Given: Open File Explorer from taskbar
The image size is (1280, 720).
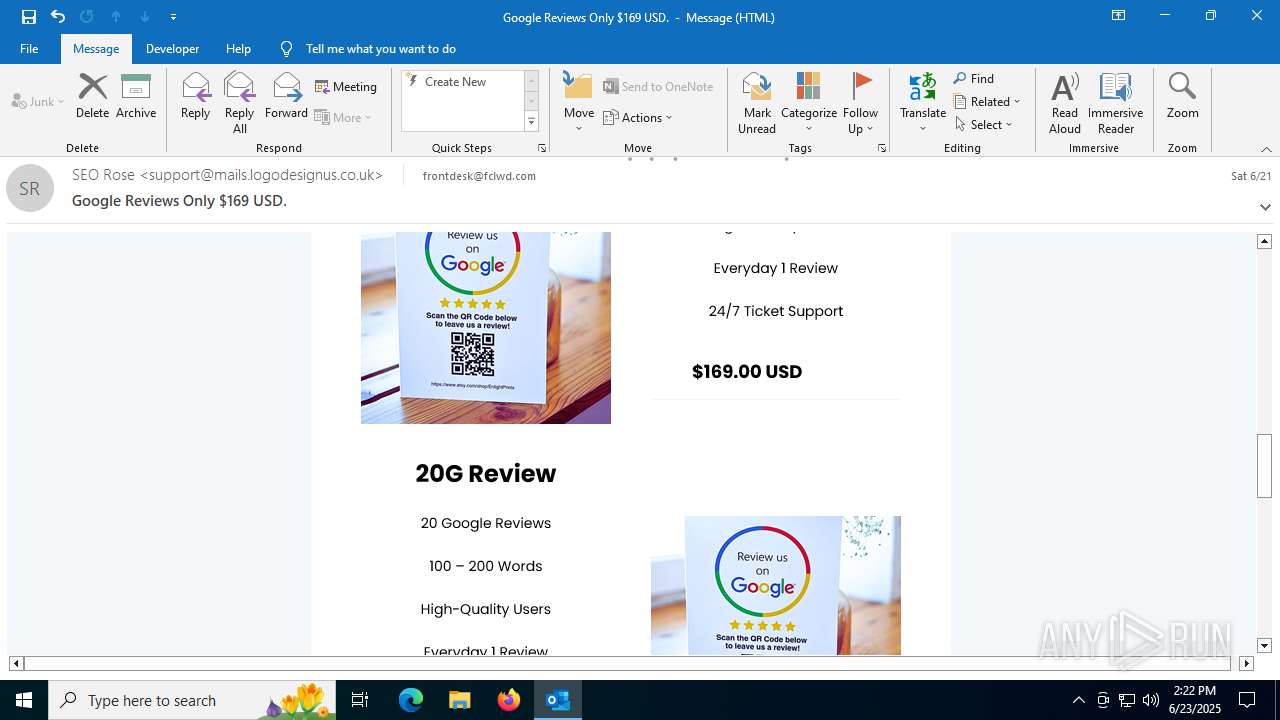Looking at the screenshot, I should (x=459, y=700).
